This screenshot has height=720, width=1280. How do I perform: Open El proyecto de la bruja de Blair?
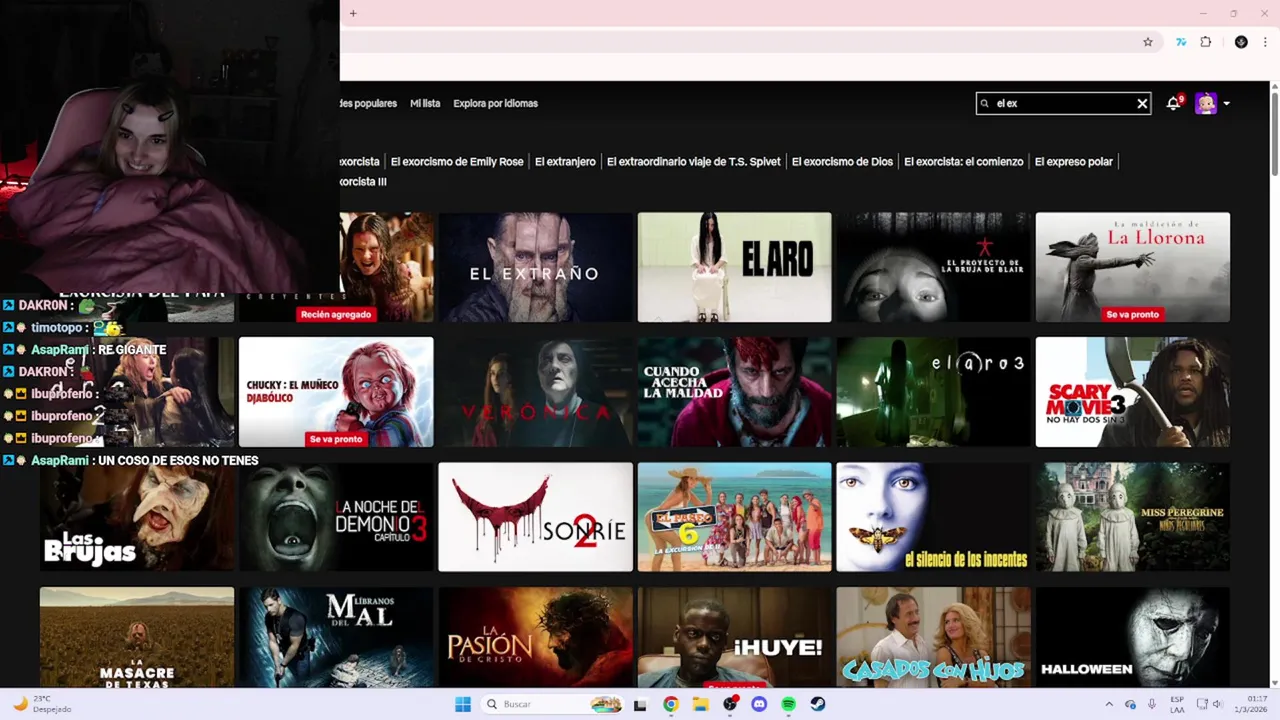pos(933,267)
